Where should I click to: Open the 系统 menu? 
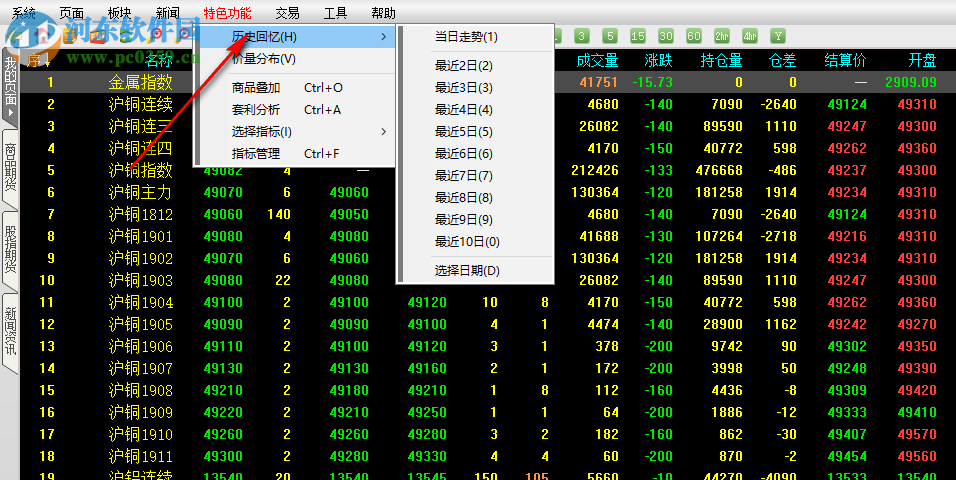coord(24,13)
